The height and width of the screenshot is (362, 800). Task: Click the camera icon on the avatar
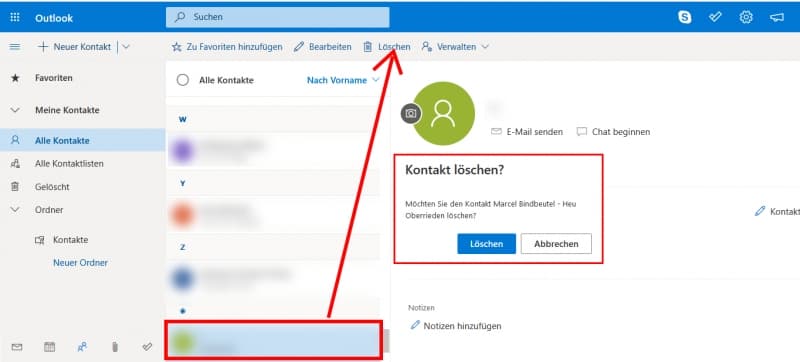[x=411, y=114]
